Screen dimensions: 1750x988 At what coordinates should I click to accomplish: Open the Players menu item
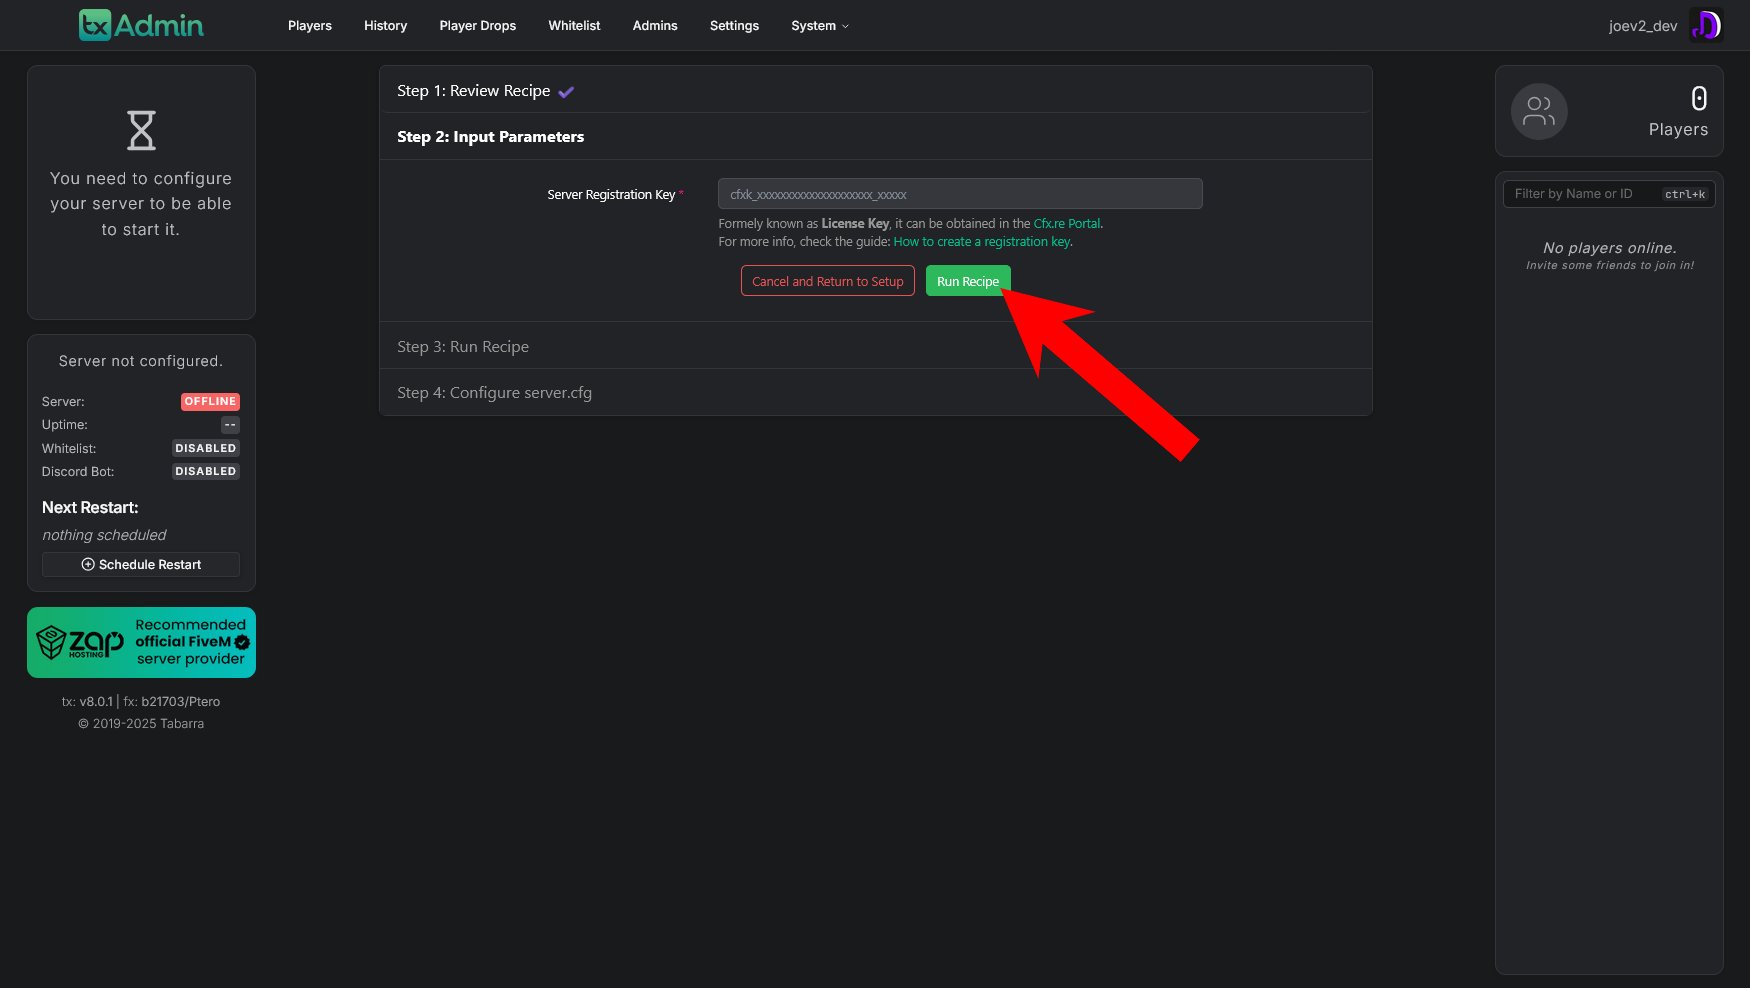(310, 26)
